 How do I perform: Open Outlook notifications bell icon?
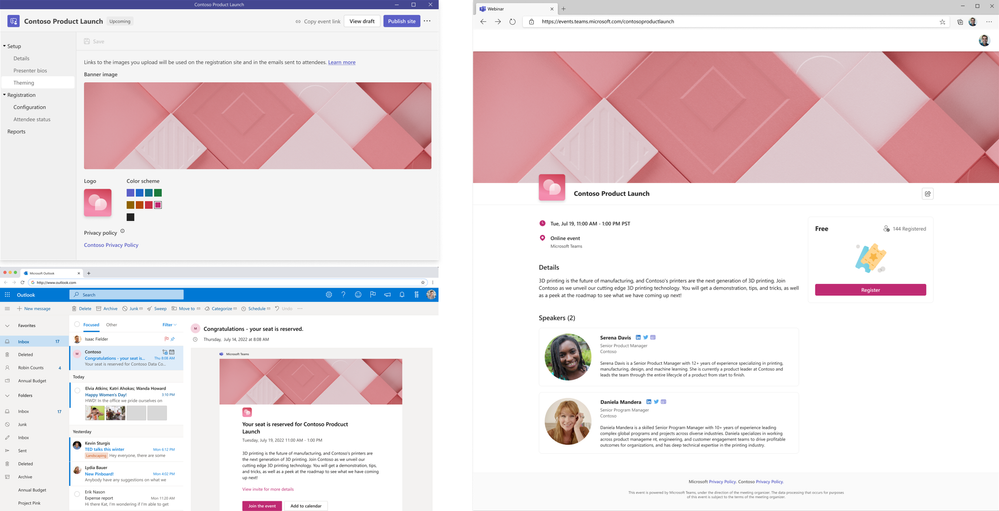point(402,294)
